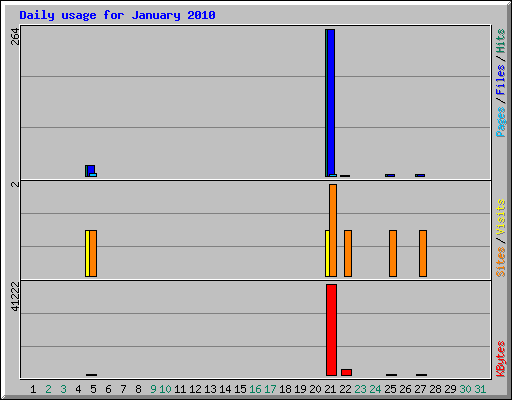Click the orange Sites bar for day 5
The width and height of the screenshot is (512, 400).
[x=93, y=253]
